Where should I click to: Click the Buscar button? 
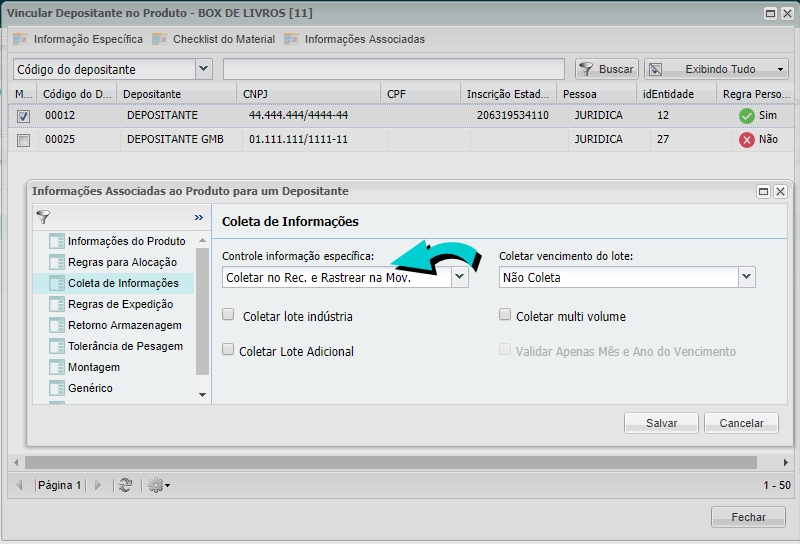607,69
